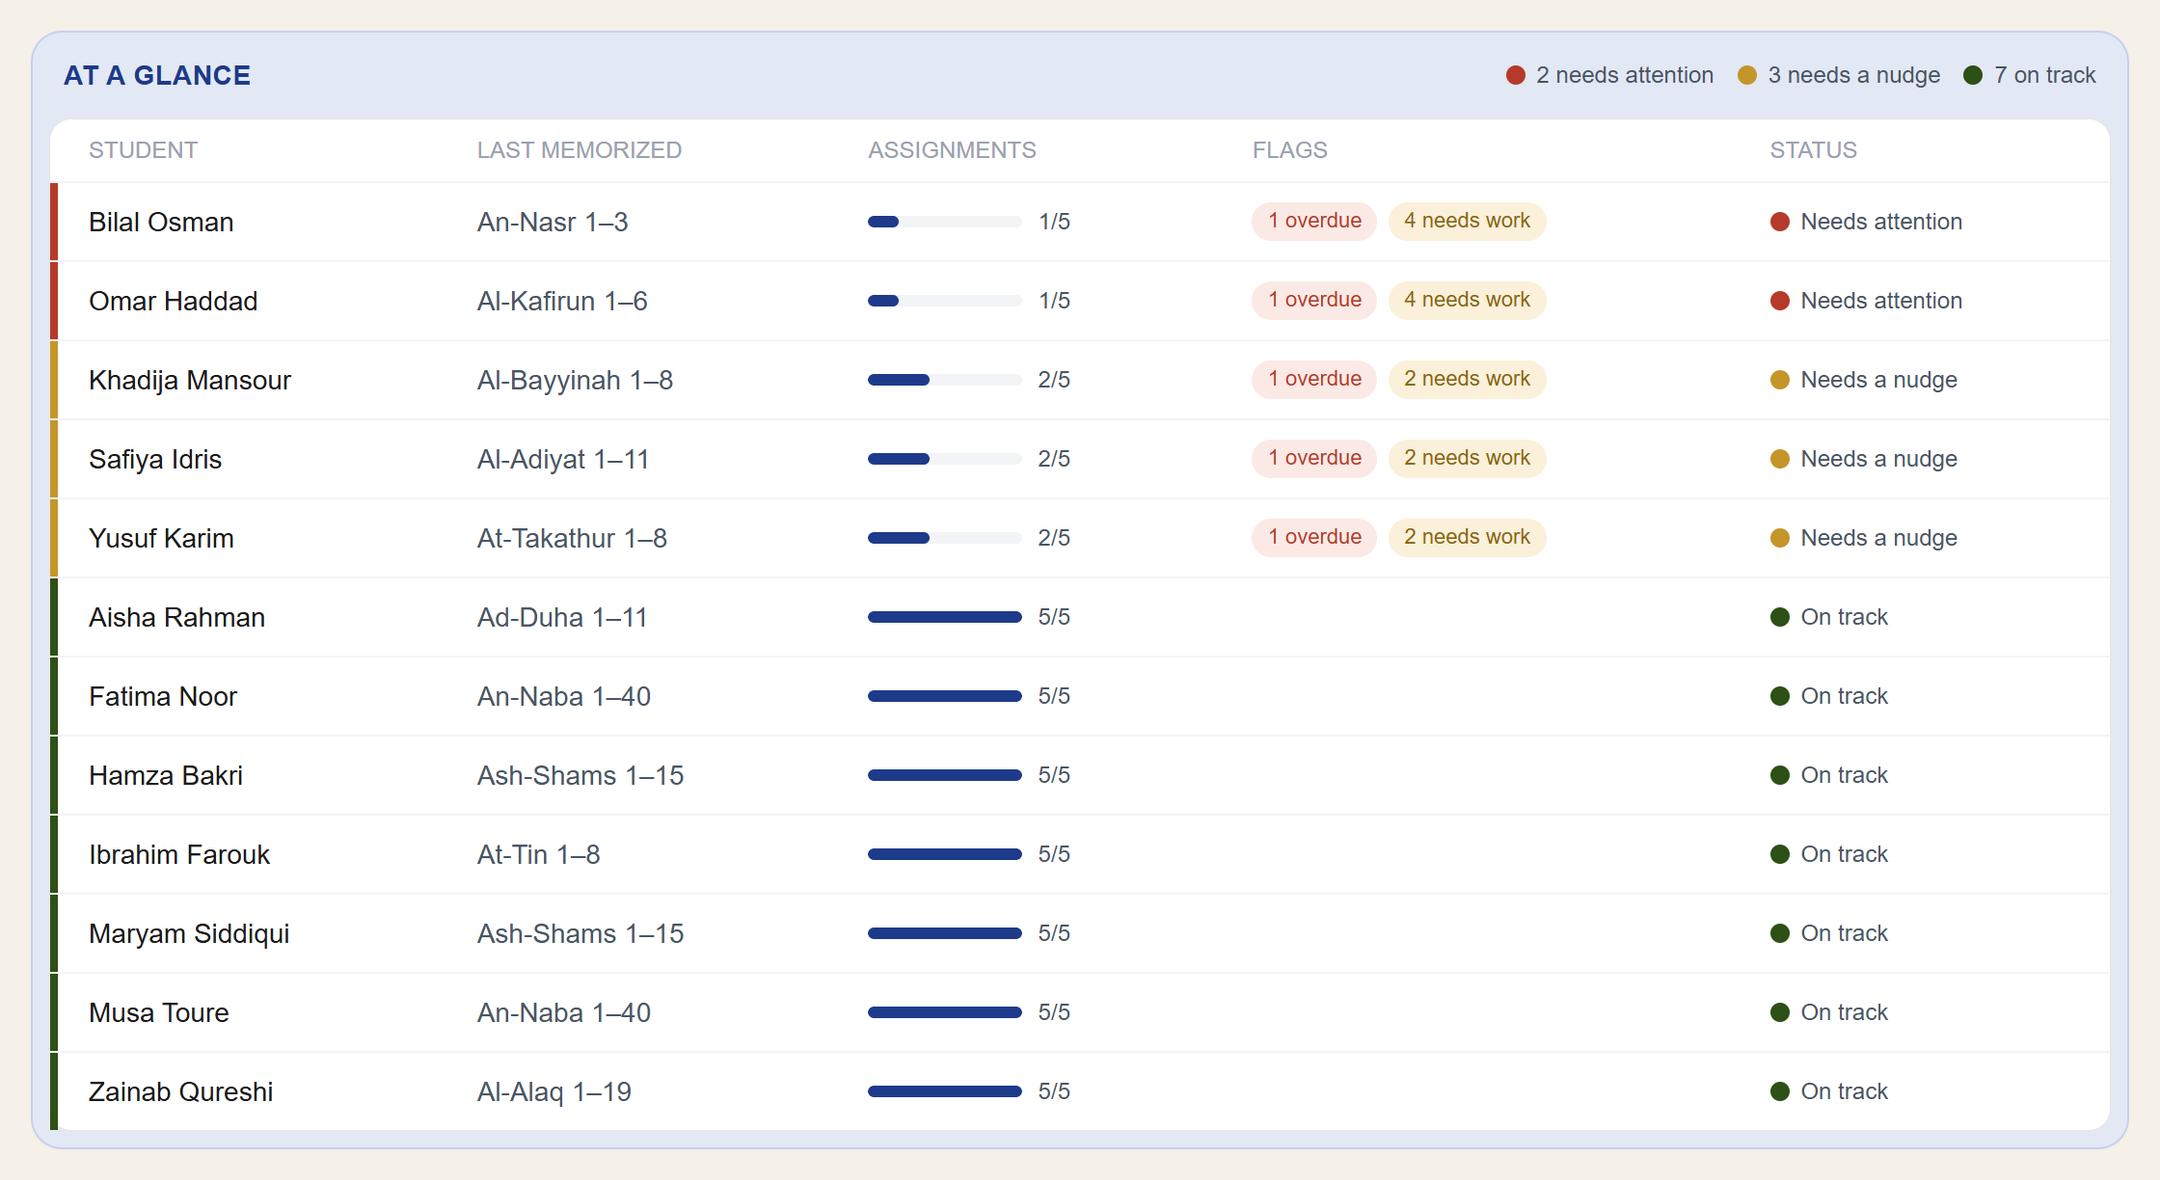Click the STATUS column header
2160x1180 pixels.
coord(1813,150)
